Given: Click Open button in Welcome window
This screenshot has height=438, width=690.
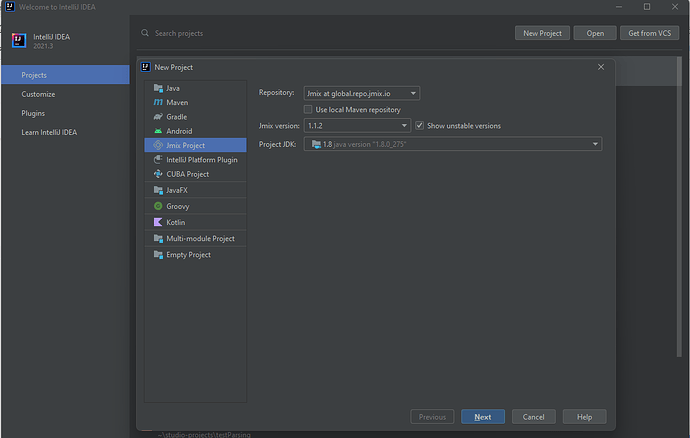Looking at the screenshot, I should 595,33.
